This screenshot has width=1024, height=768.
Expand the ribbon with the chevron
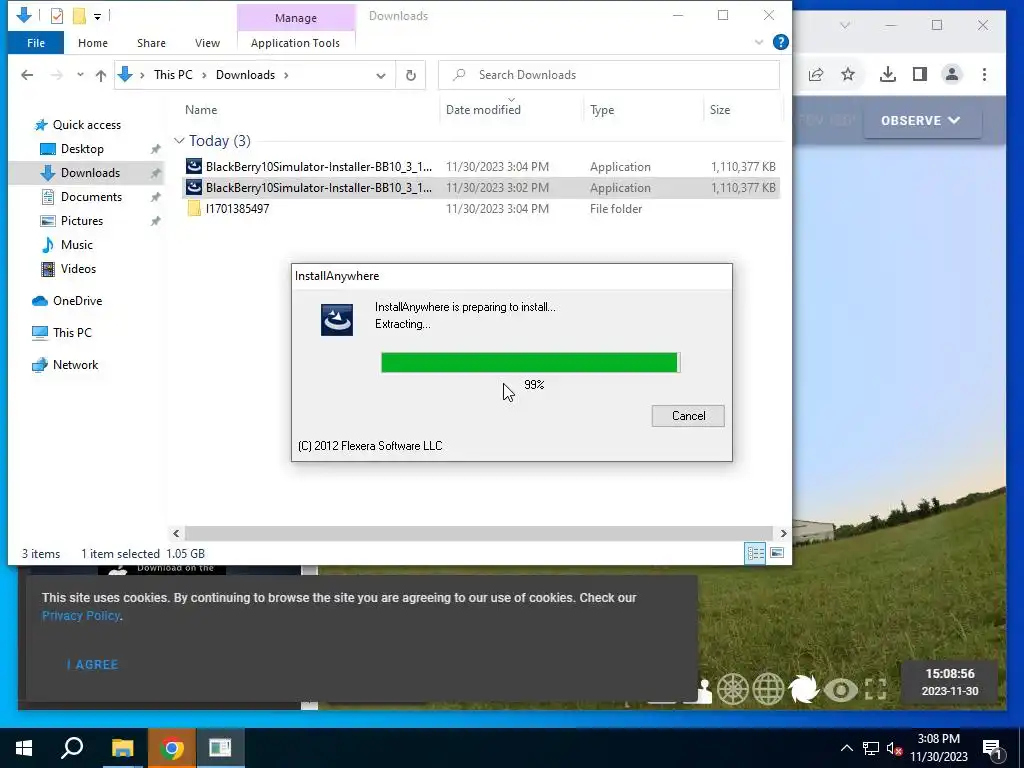759,42
